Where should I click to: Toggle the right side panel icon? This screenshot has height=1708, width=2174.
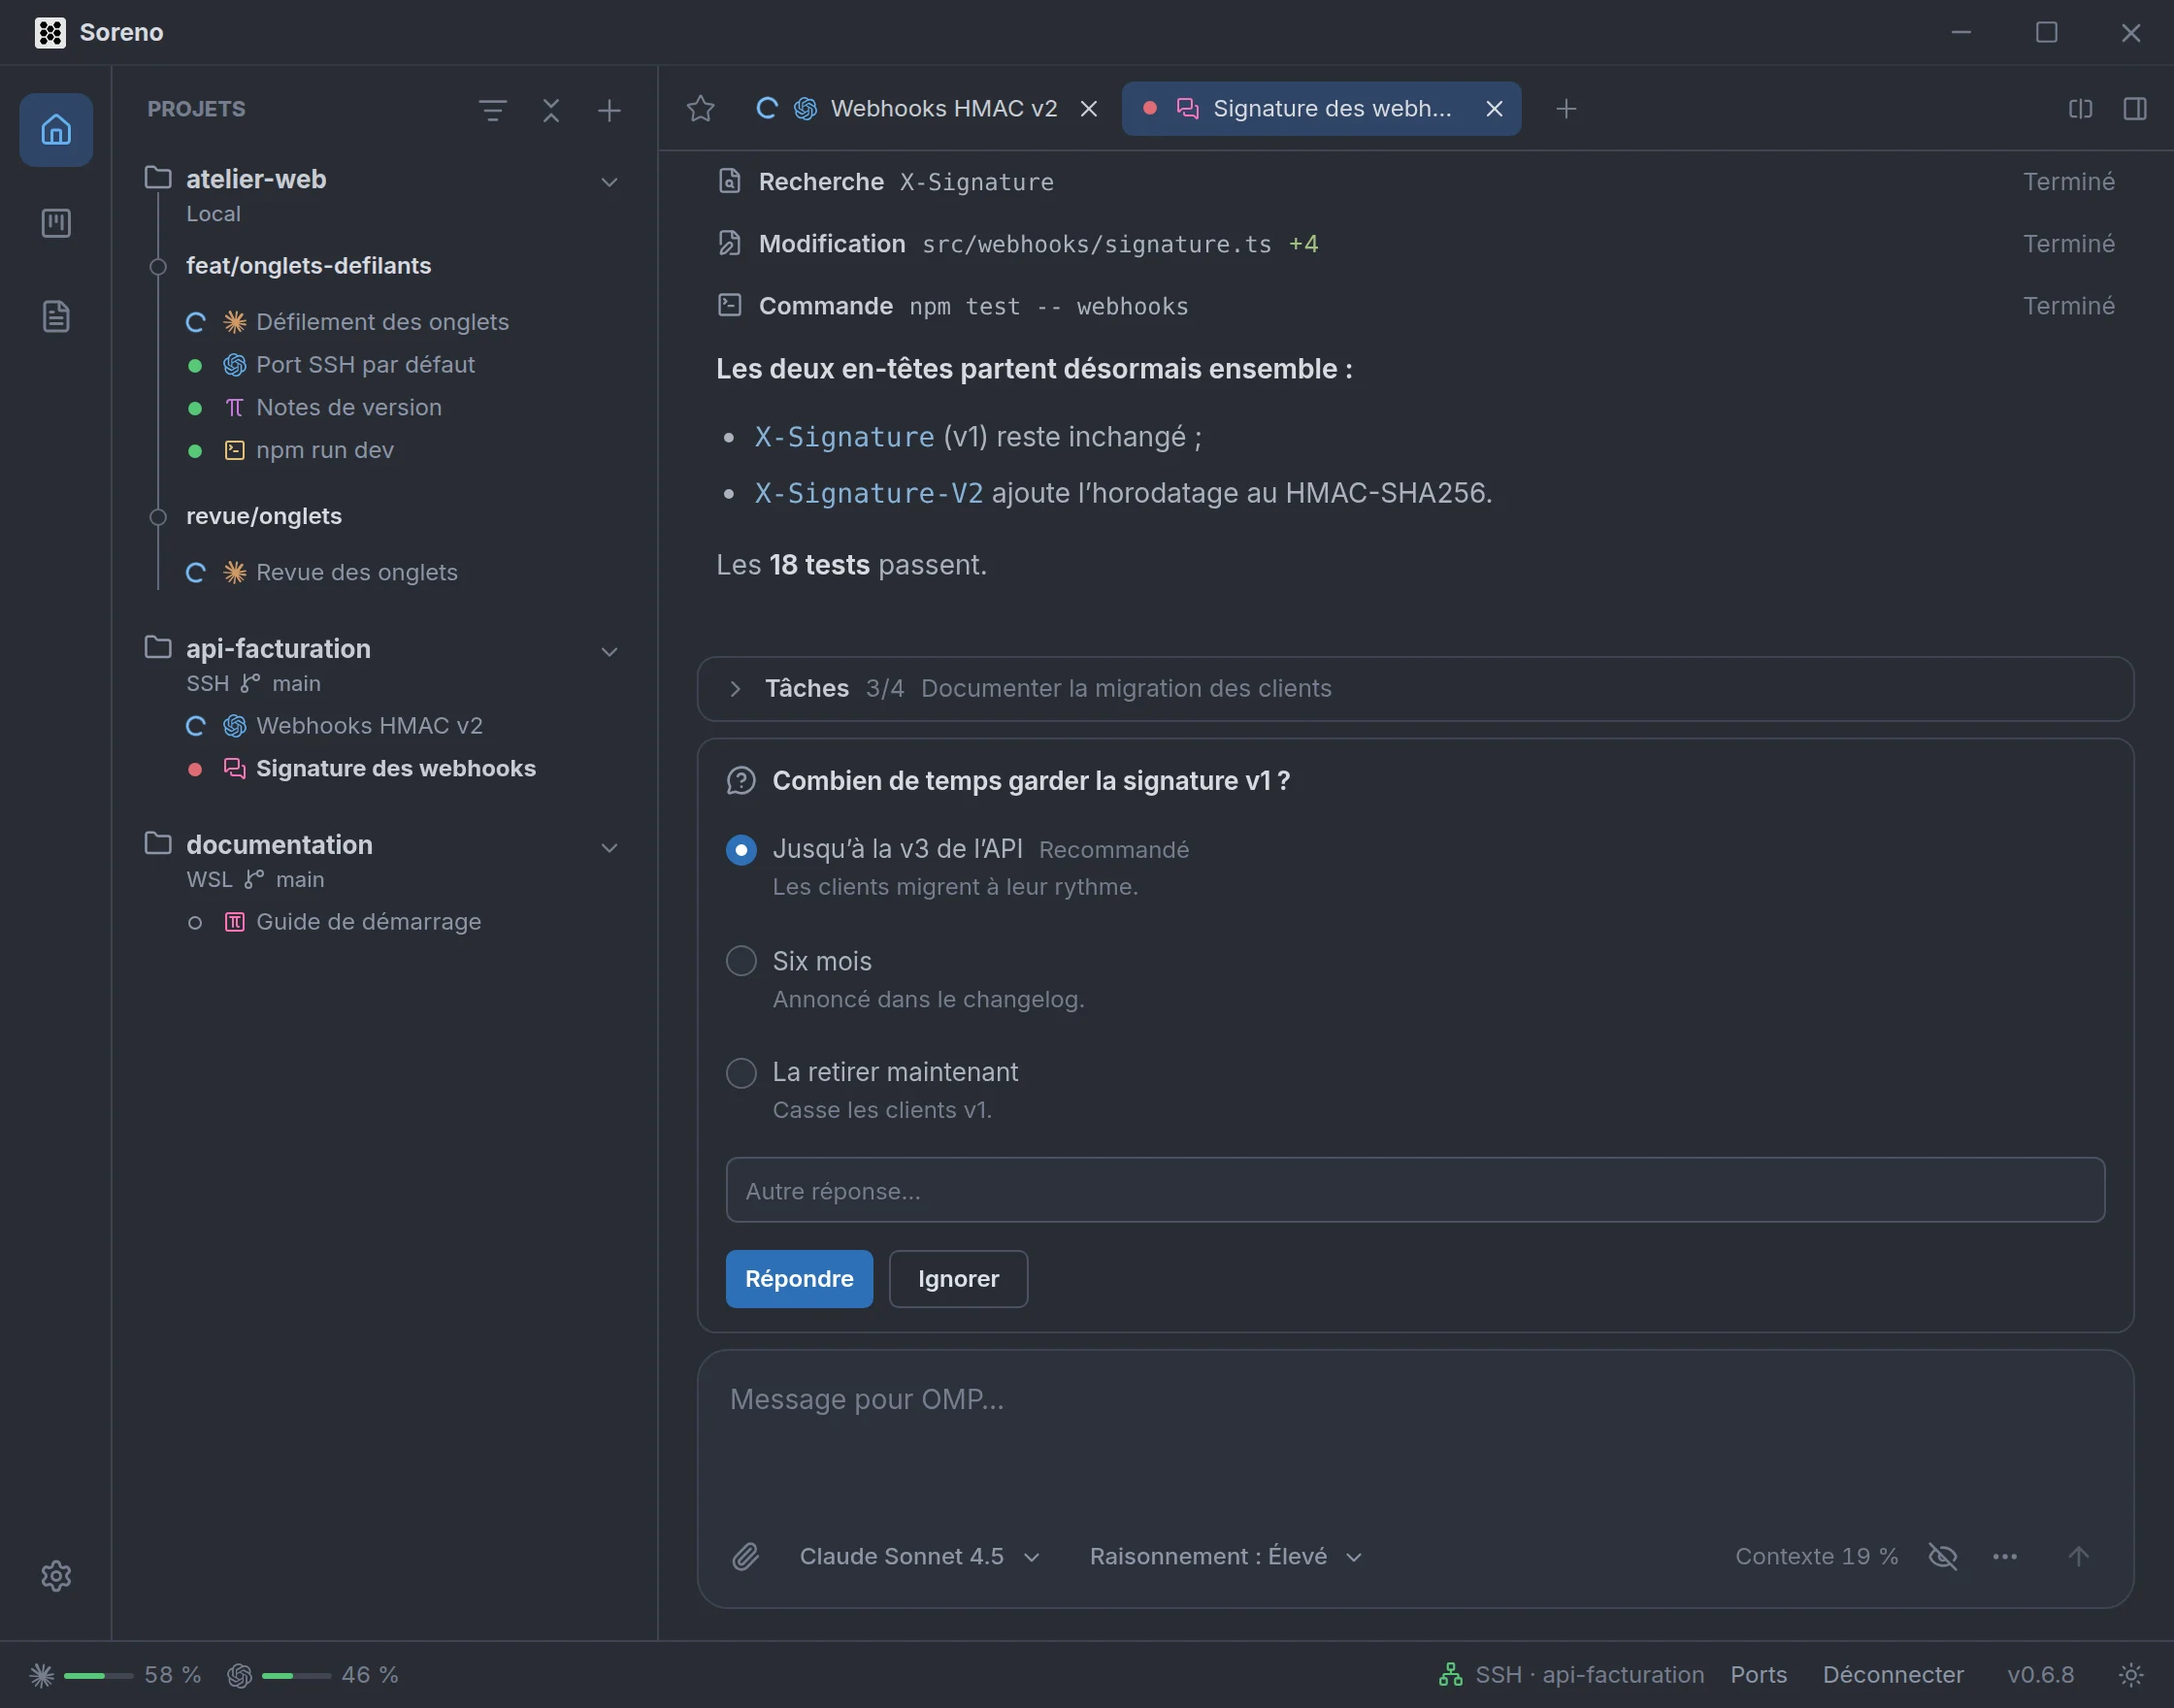coord(2135,109)
